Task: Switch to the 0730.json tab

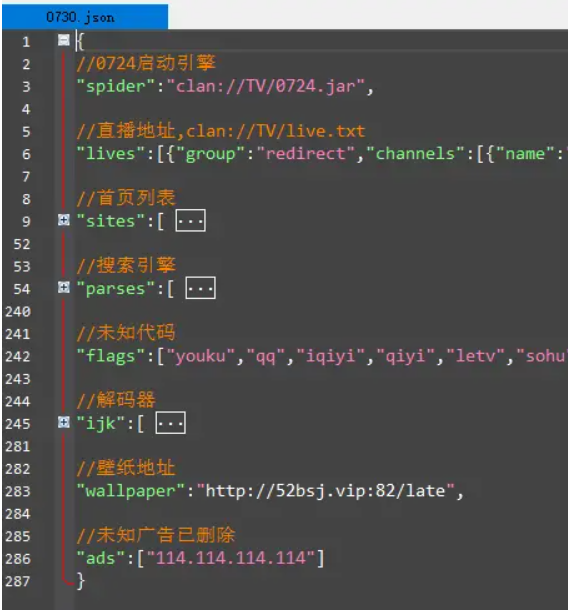Action: 85,17
